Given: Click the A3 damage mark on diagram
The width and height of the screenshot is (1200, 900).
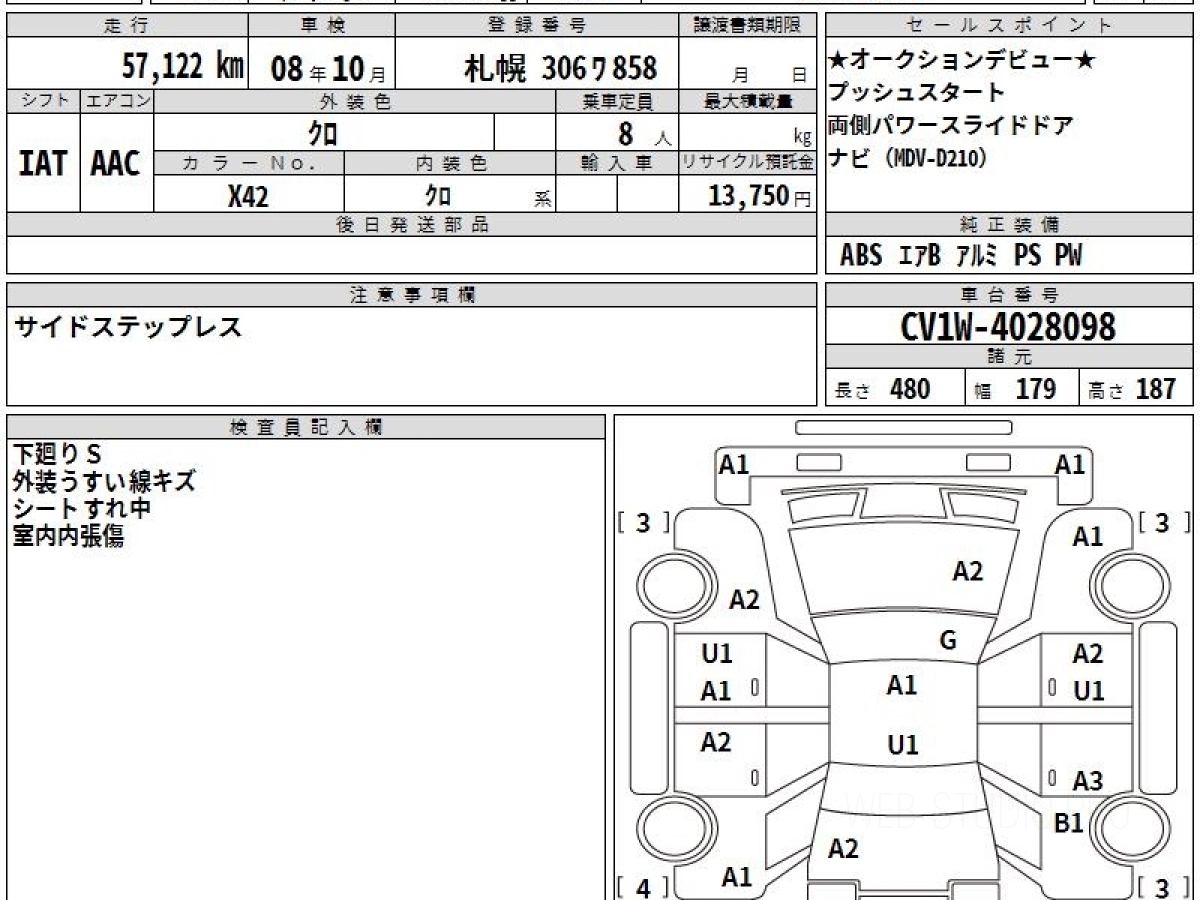Looking at the screenshot, I should (x=1087, y=781).
